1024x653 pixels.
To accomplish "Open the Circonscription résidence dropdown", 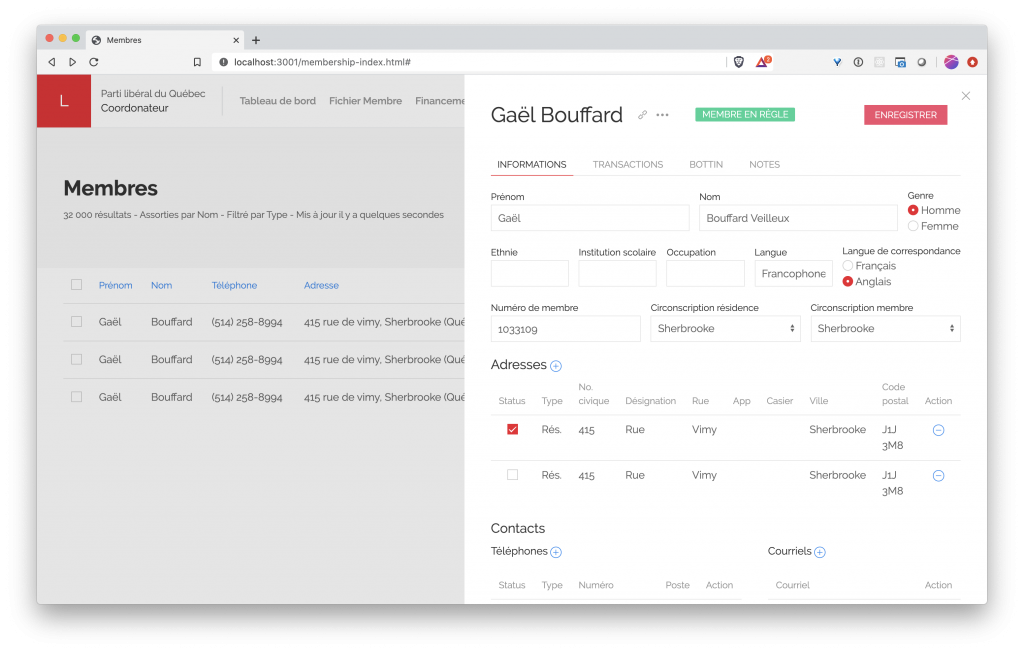I will coord(725,329).
